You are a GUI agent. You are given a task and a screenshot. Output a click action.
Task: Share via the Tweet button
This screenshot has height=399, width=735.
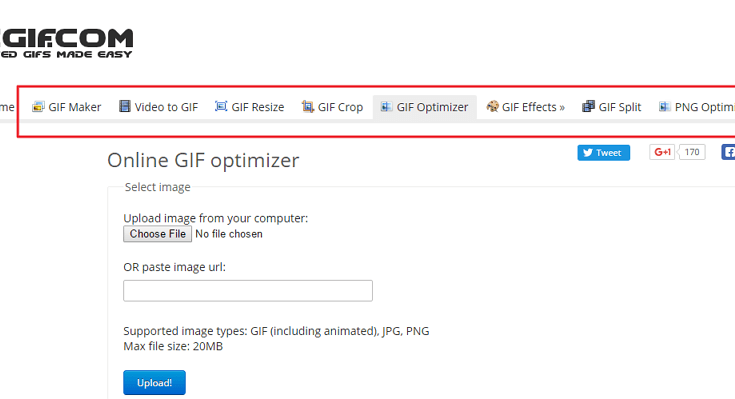(604, 153)
